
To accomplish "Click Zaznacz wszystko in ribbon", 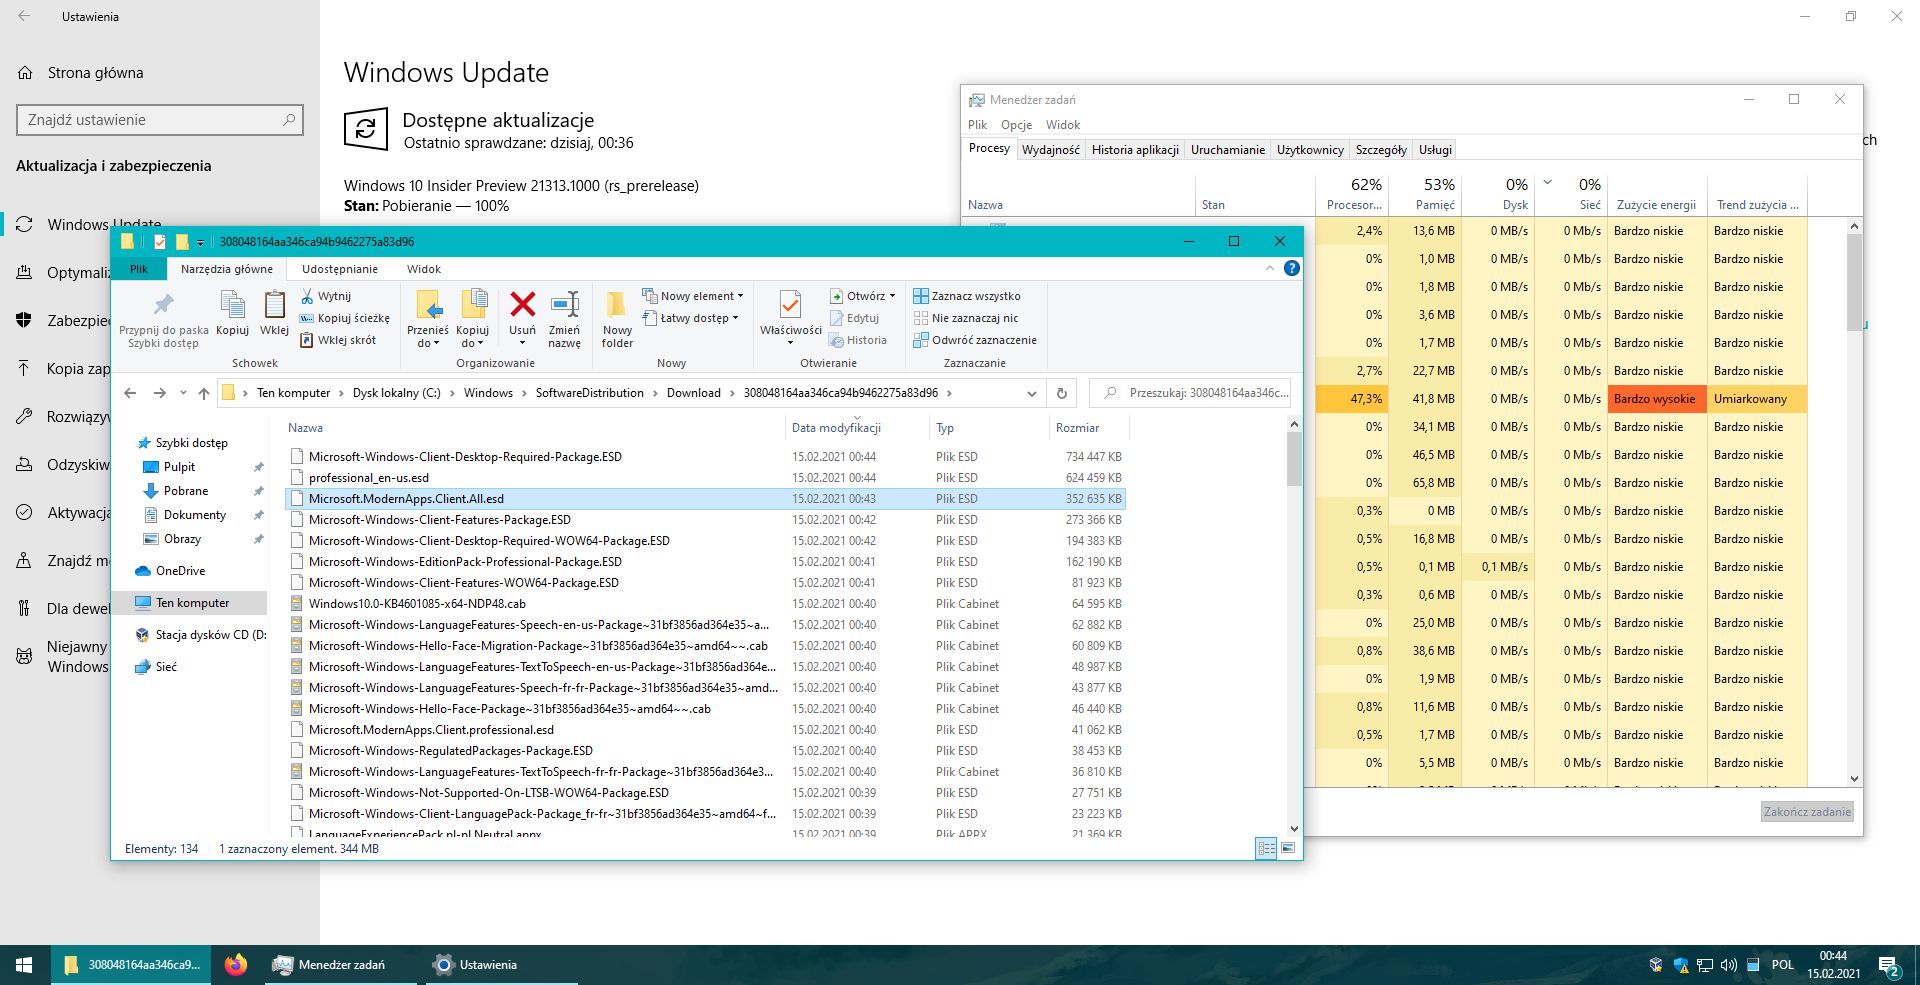I will [967, 296].
